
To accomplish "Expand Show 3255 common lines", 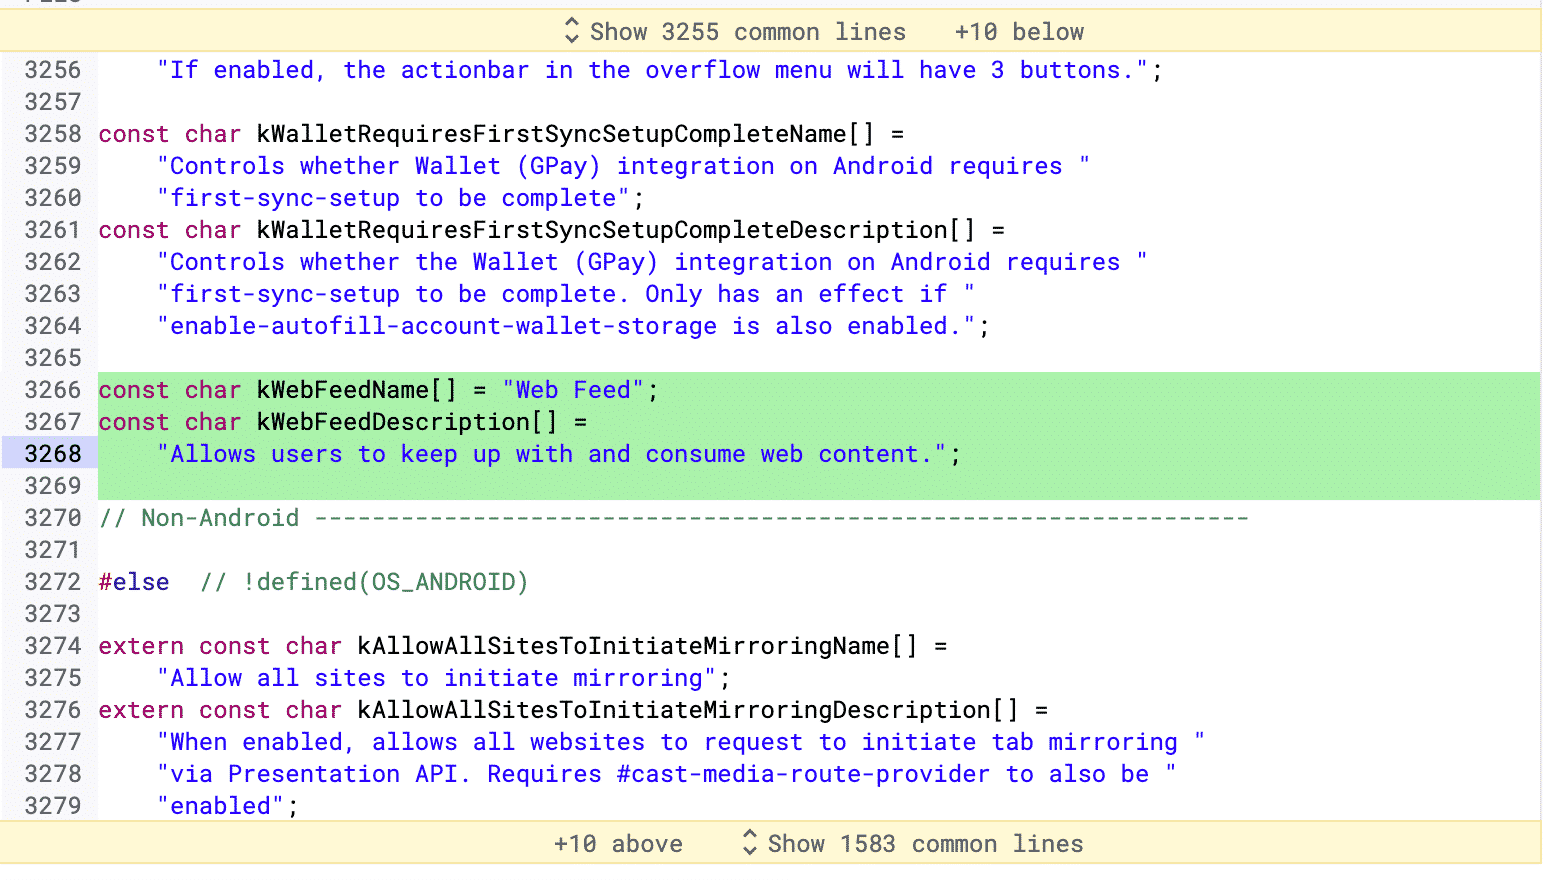I will point(747,32).
